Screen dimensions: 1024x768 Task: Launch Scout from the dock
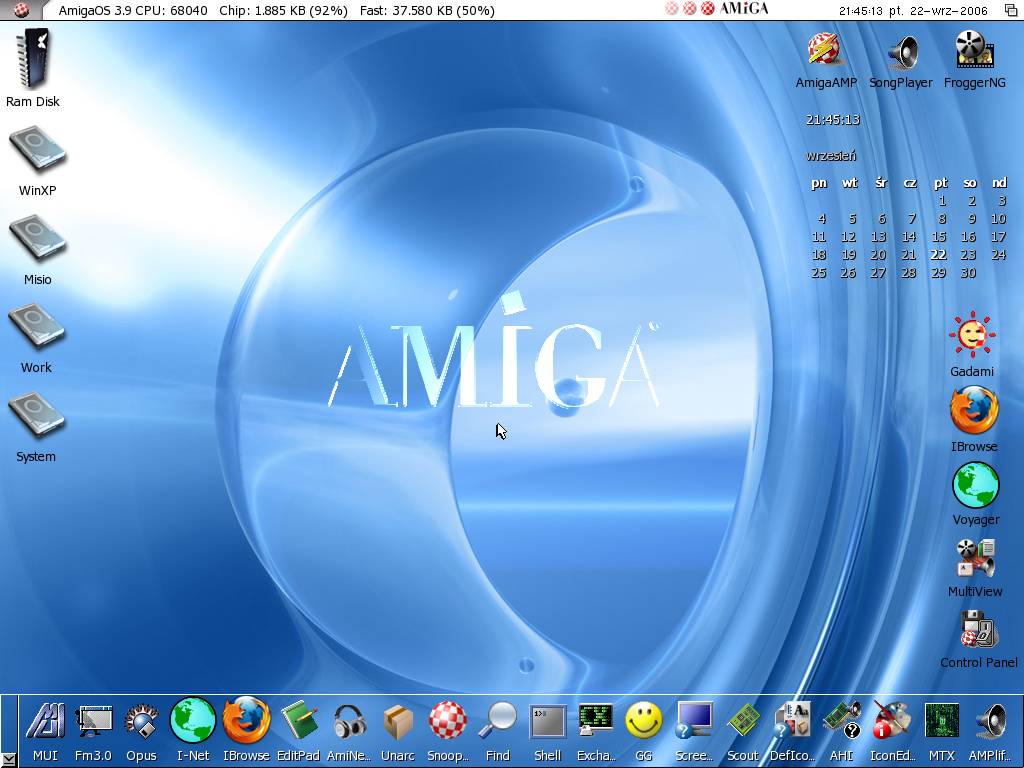point(743,722)
